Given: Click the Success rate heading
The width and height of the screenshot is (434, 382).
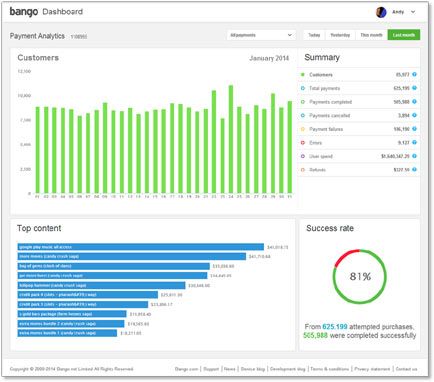Looking at the screenshot, I should (x=330, y=228).
